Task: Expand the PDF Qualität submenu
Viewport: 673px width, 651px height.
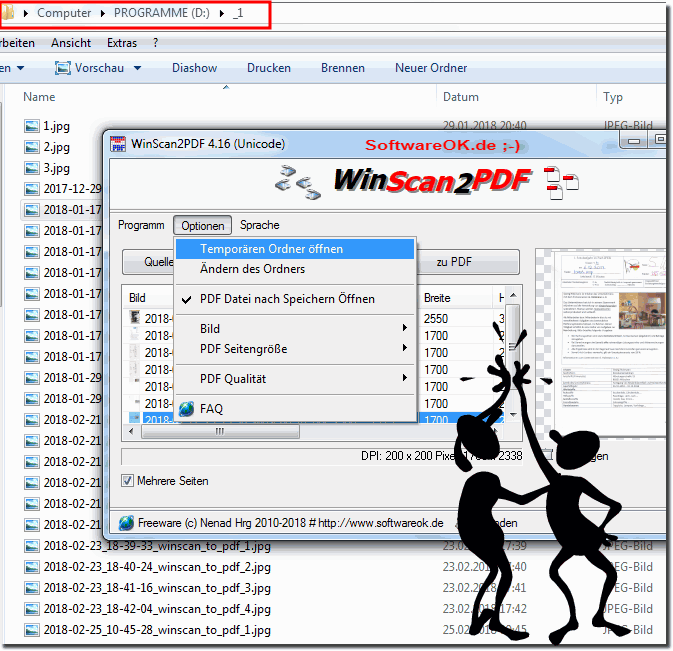Action: pos(295,379)
